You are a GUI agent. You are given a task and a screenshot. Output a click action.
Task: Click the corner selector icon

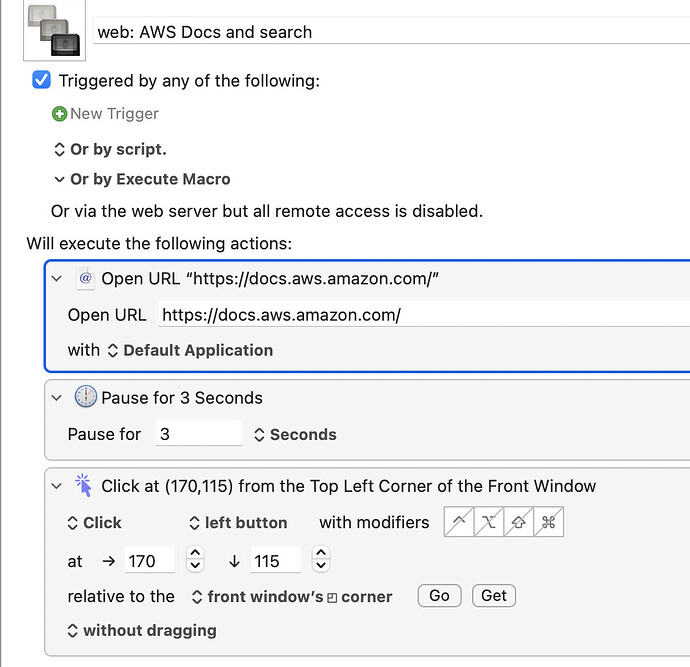332,598
